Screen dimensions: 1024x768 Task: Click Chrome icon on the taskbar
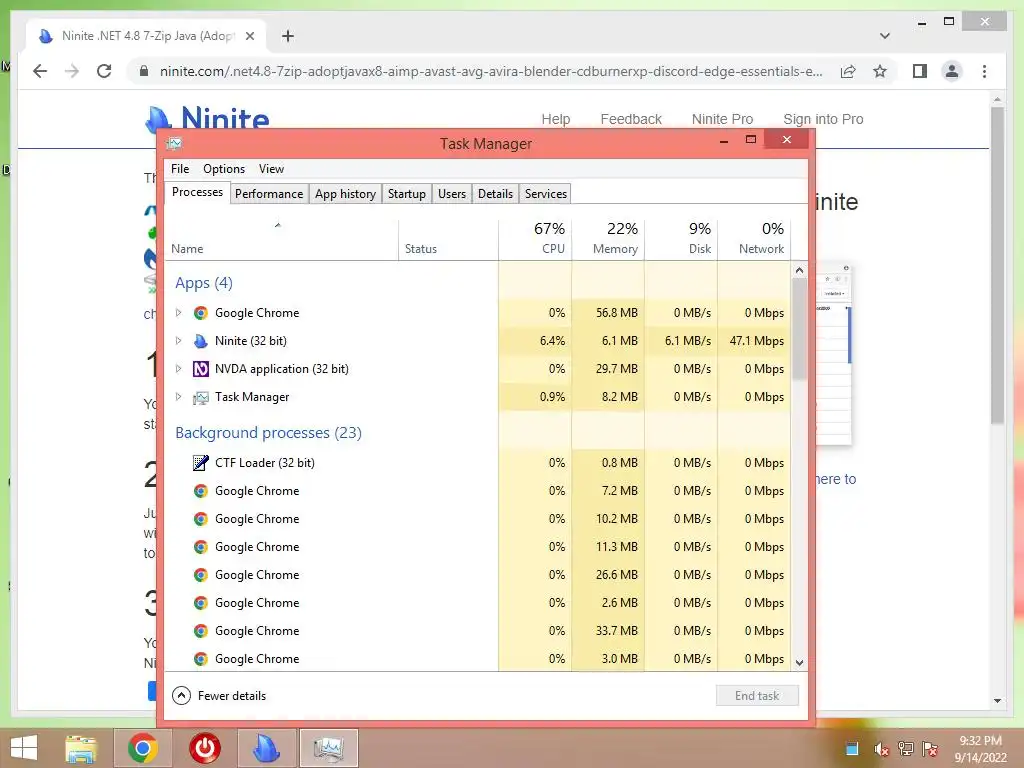[x=143, y=748]
